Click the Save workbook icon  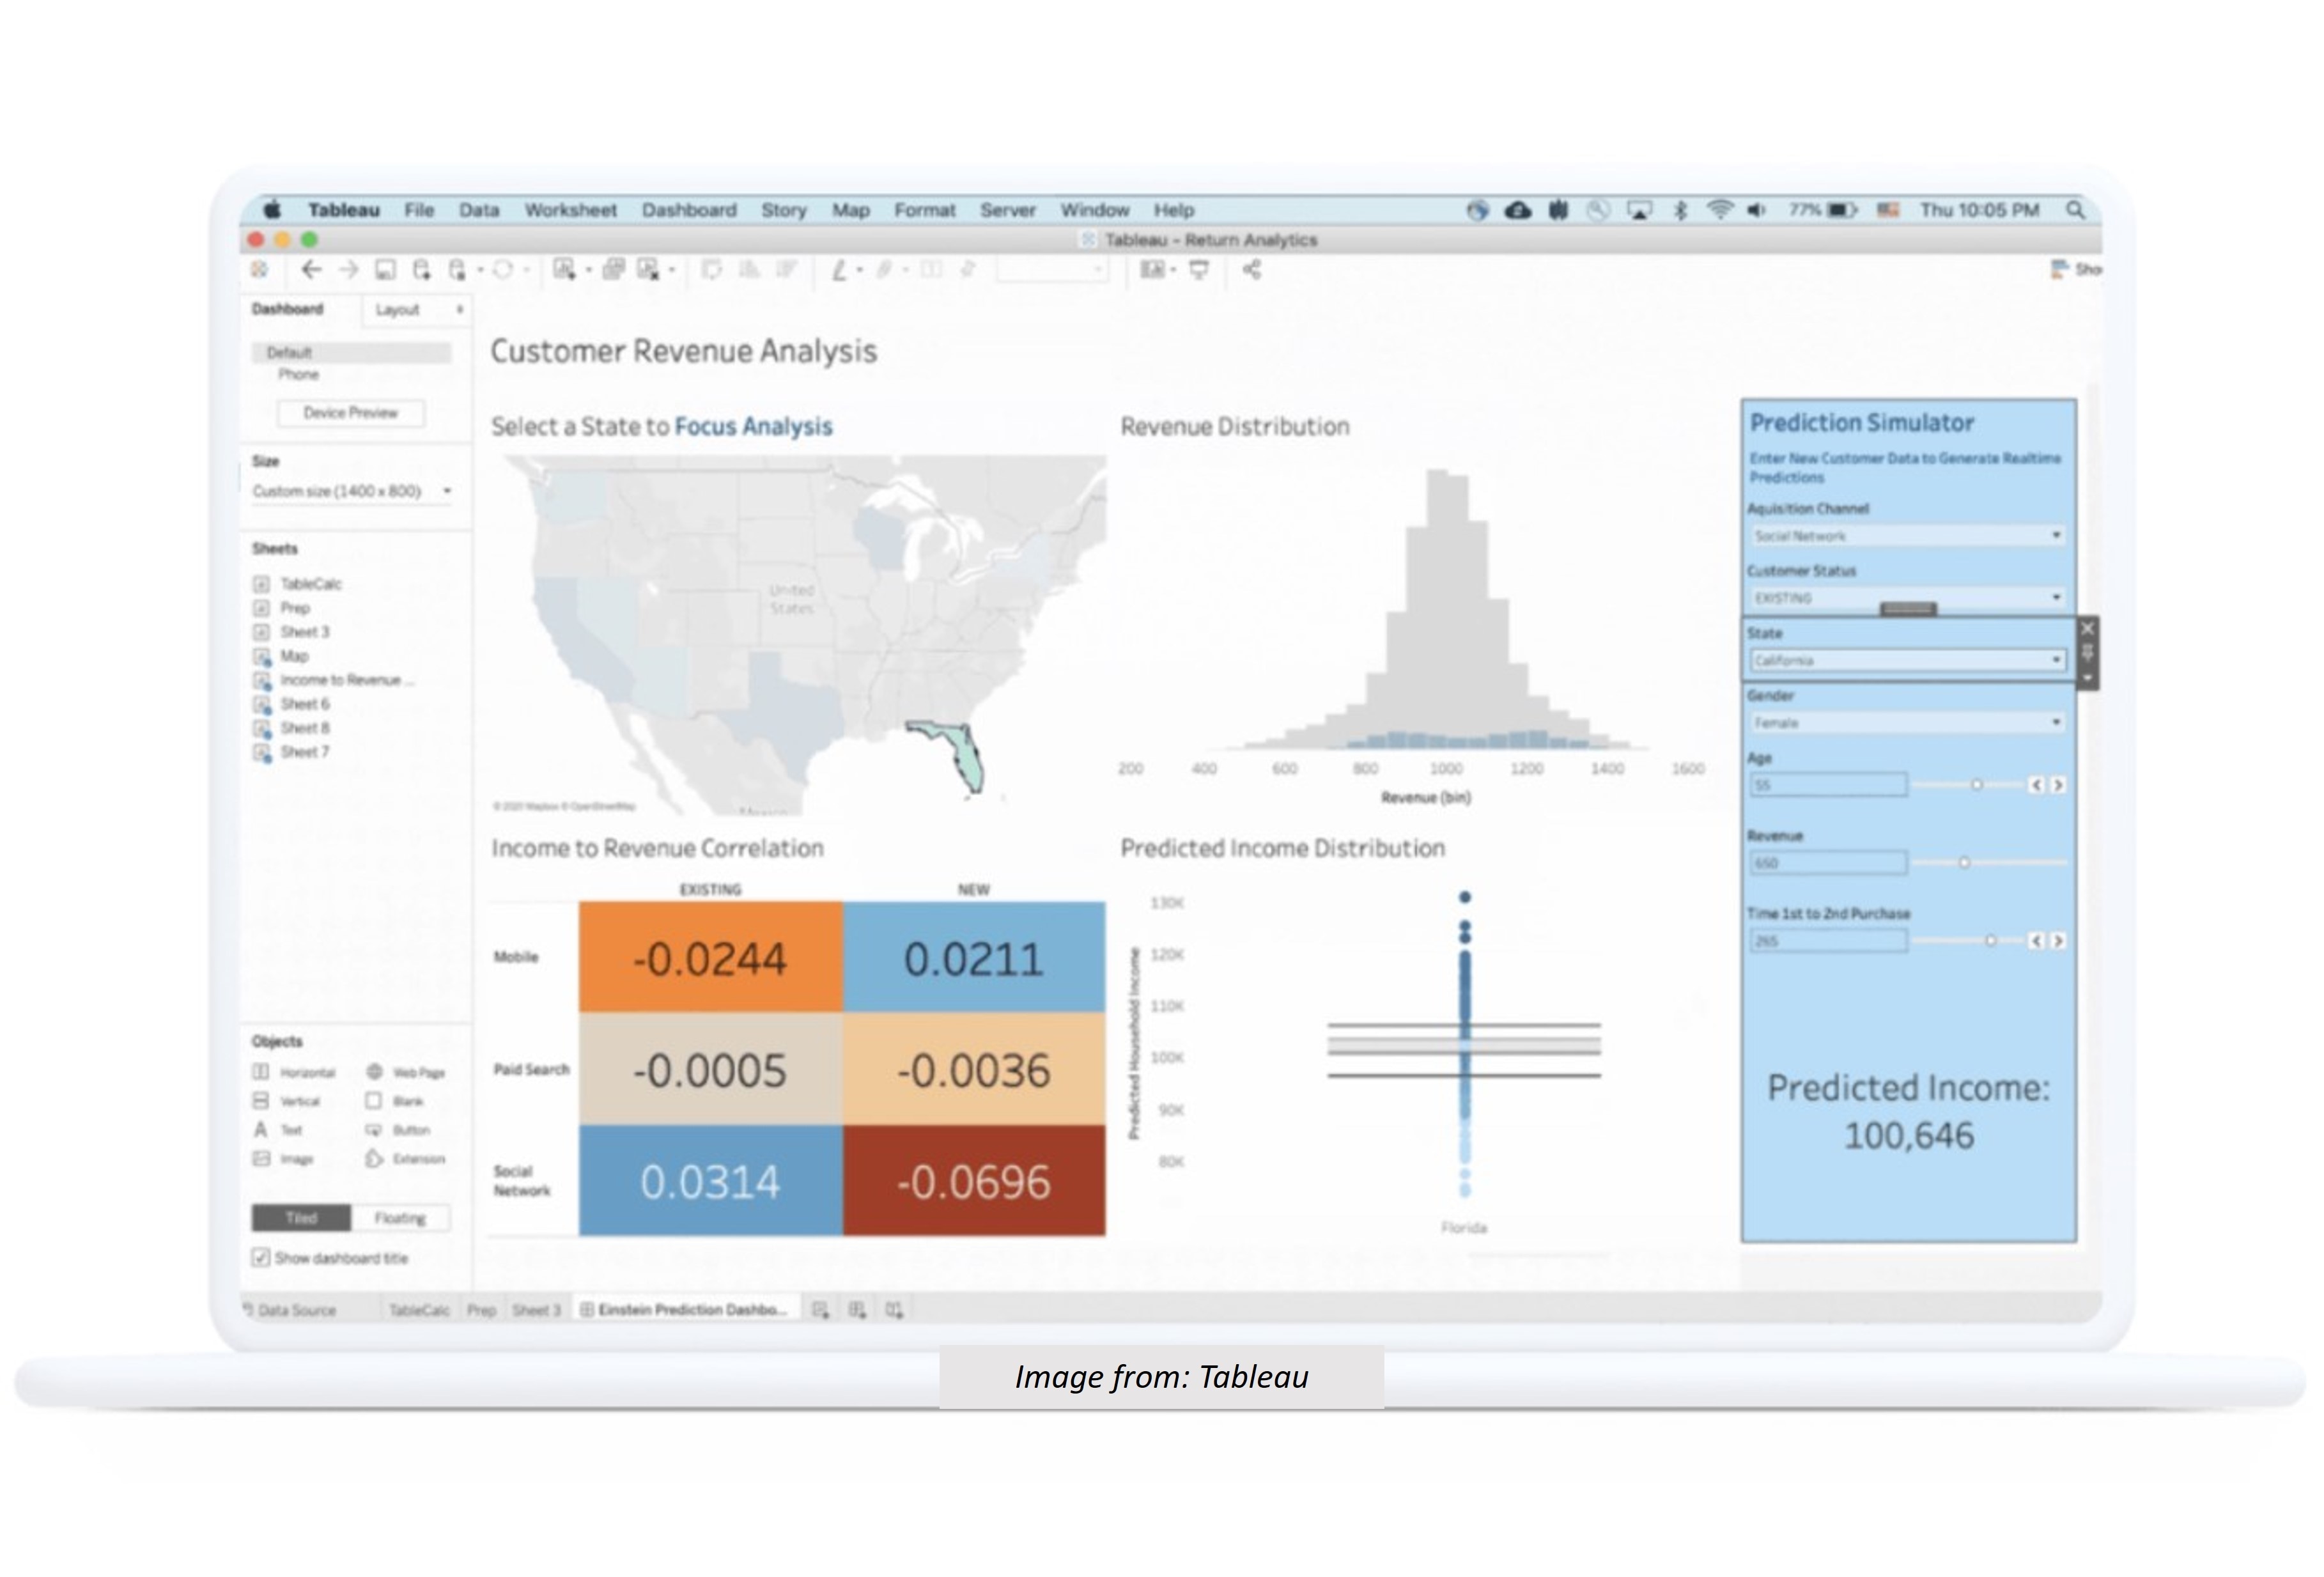385,269
